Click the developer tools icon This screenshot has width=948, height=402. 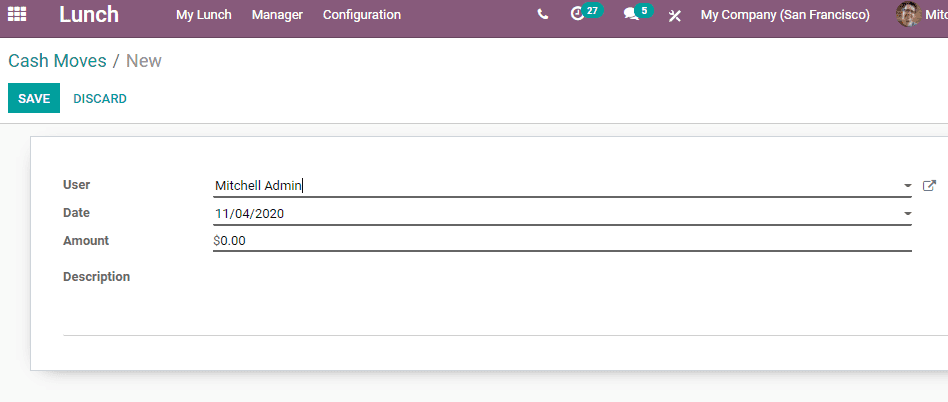[x=675, y=16]
